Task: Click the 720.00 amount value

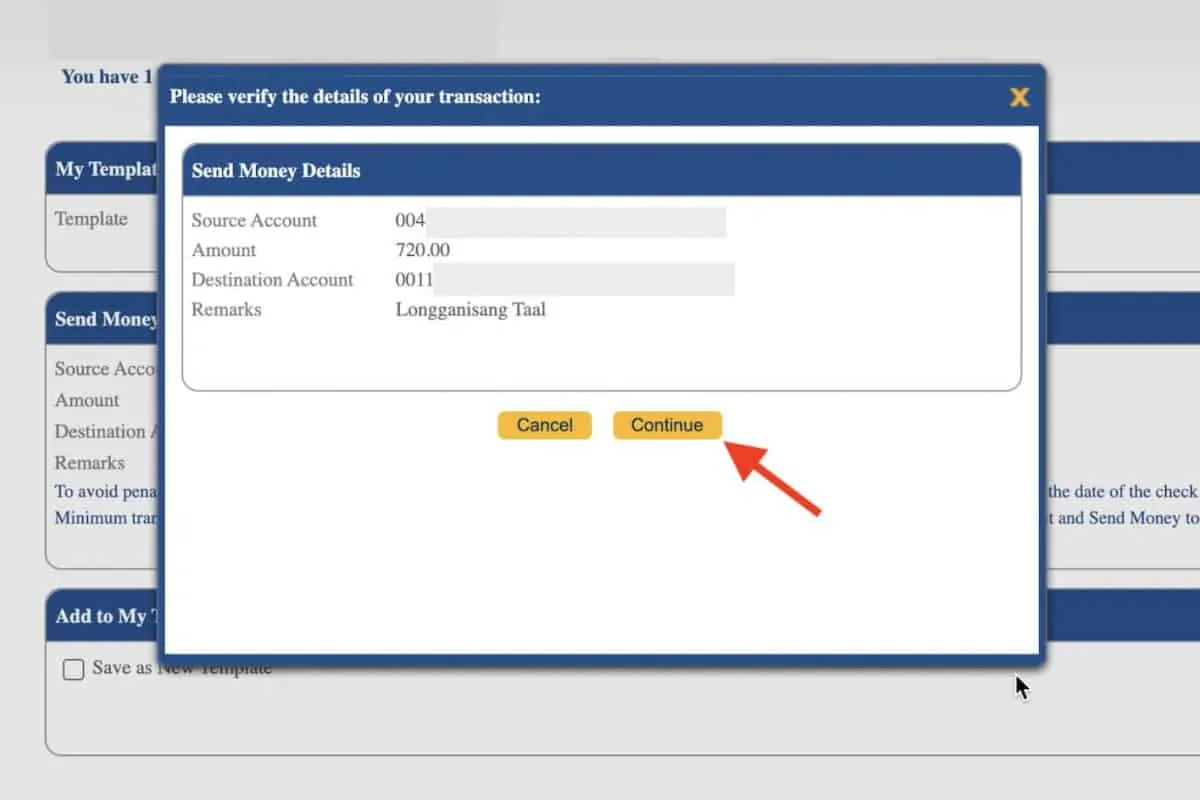Action: [x=423, y=250]
